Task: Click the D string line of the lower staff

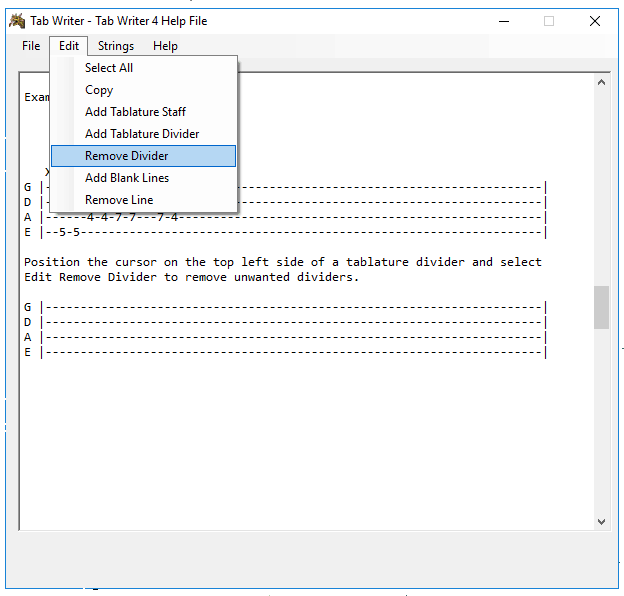Action: (285, 322)
